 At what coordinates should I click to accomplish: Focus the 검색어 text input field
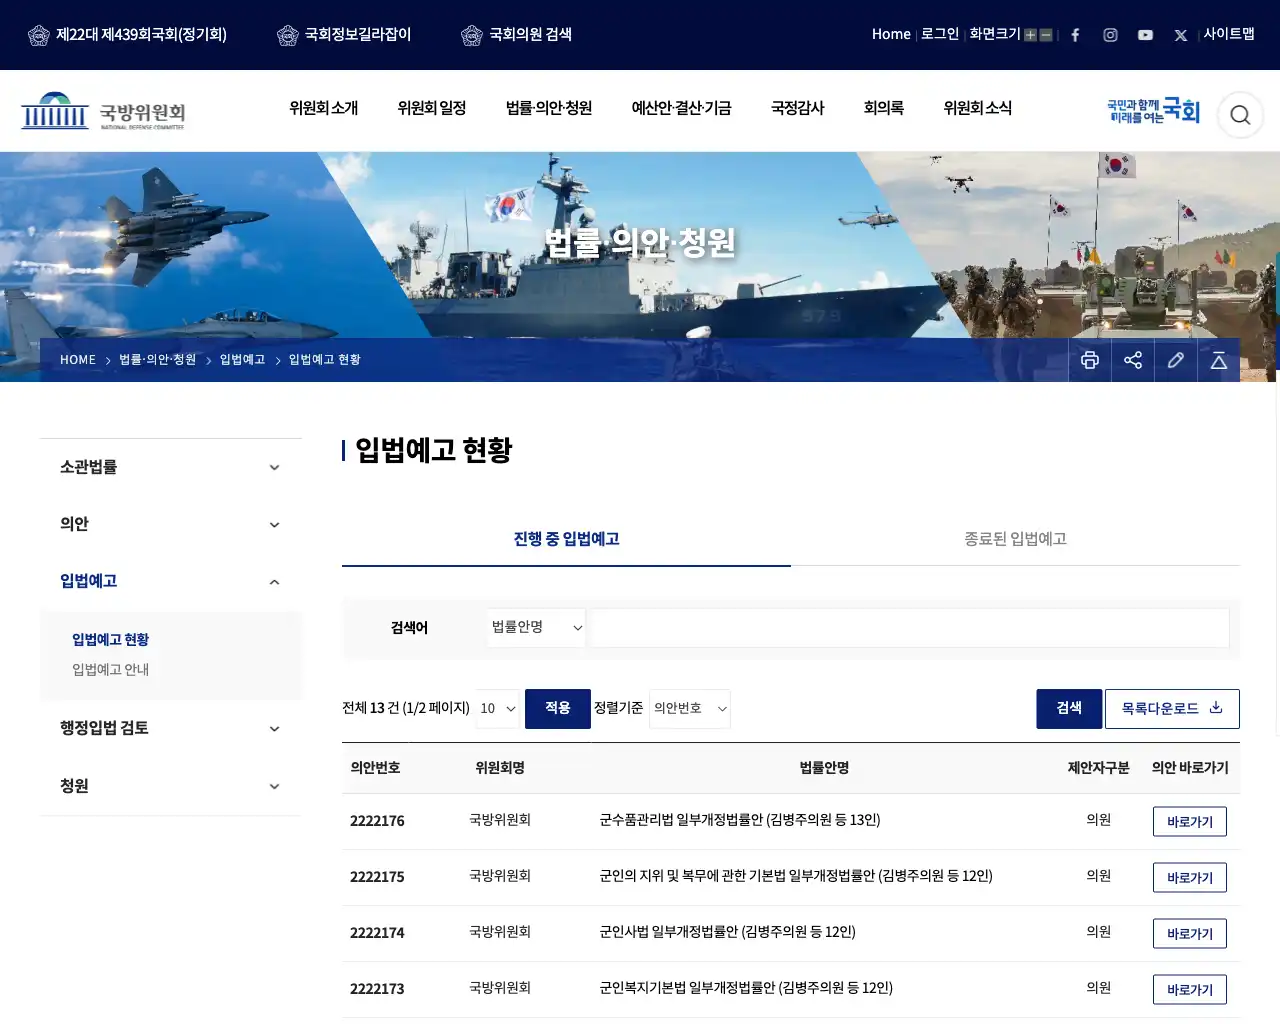pyautogui.click(x=909, y=628)
